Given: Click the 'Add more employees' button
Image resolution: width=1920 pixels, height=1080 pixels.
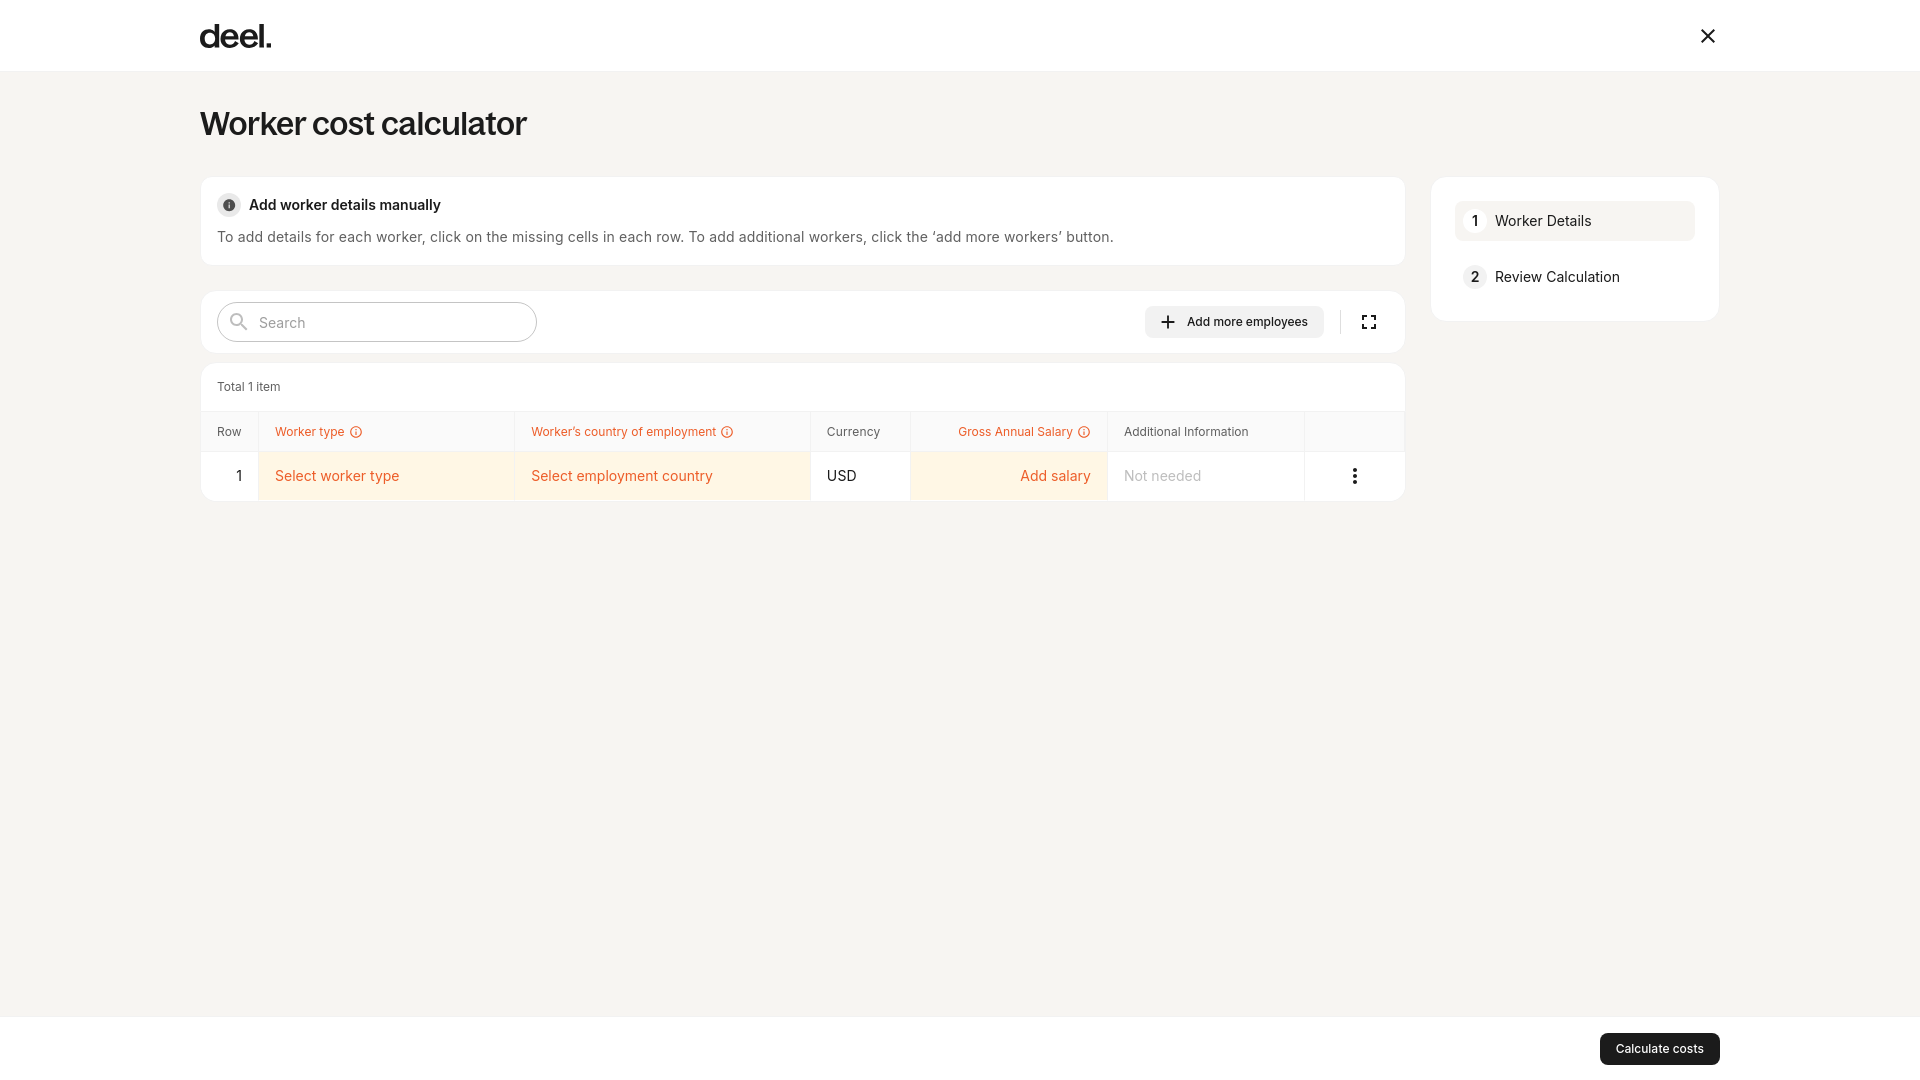Looking at the screenshot, I should 1234,321.
